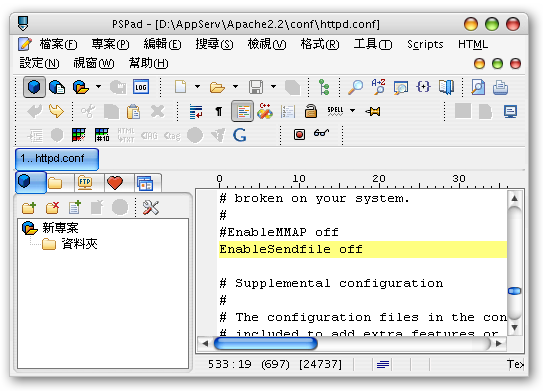Open the HTML menu

coord(473,44)
